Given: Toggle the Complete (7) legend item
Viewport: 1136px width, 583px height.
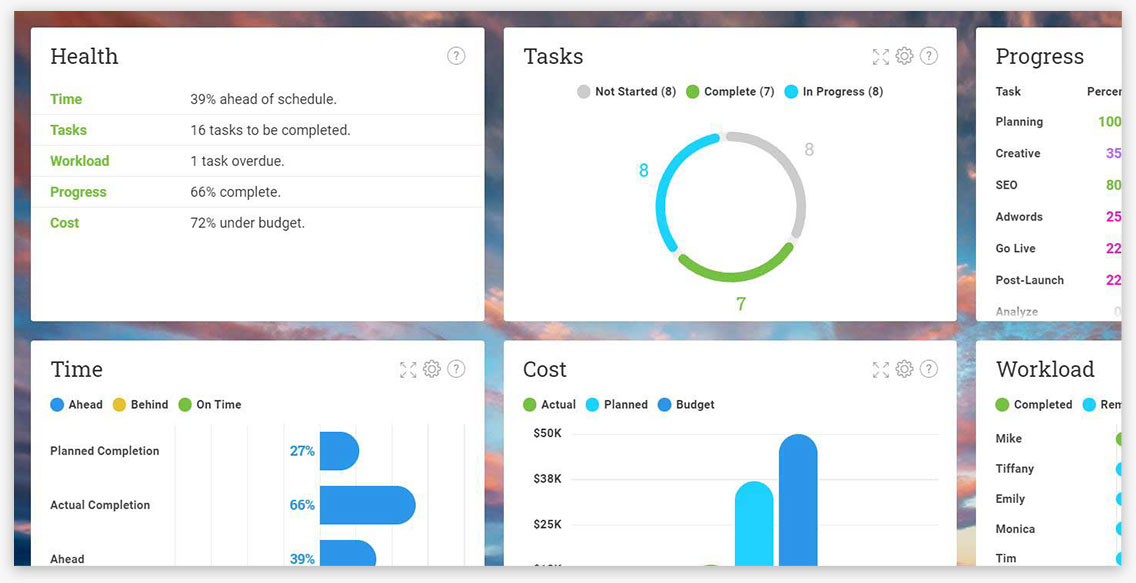Looking at the screenshot, I should click(730, 91).
